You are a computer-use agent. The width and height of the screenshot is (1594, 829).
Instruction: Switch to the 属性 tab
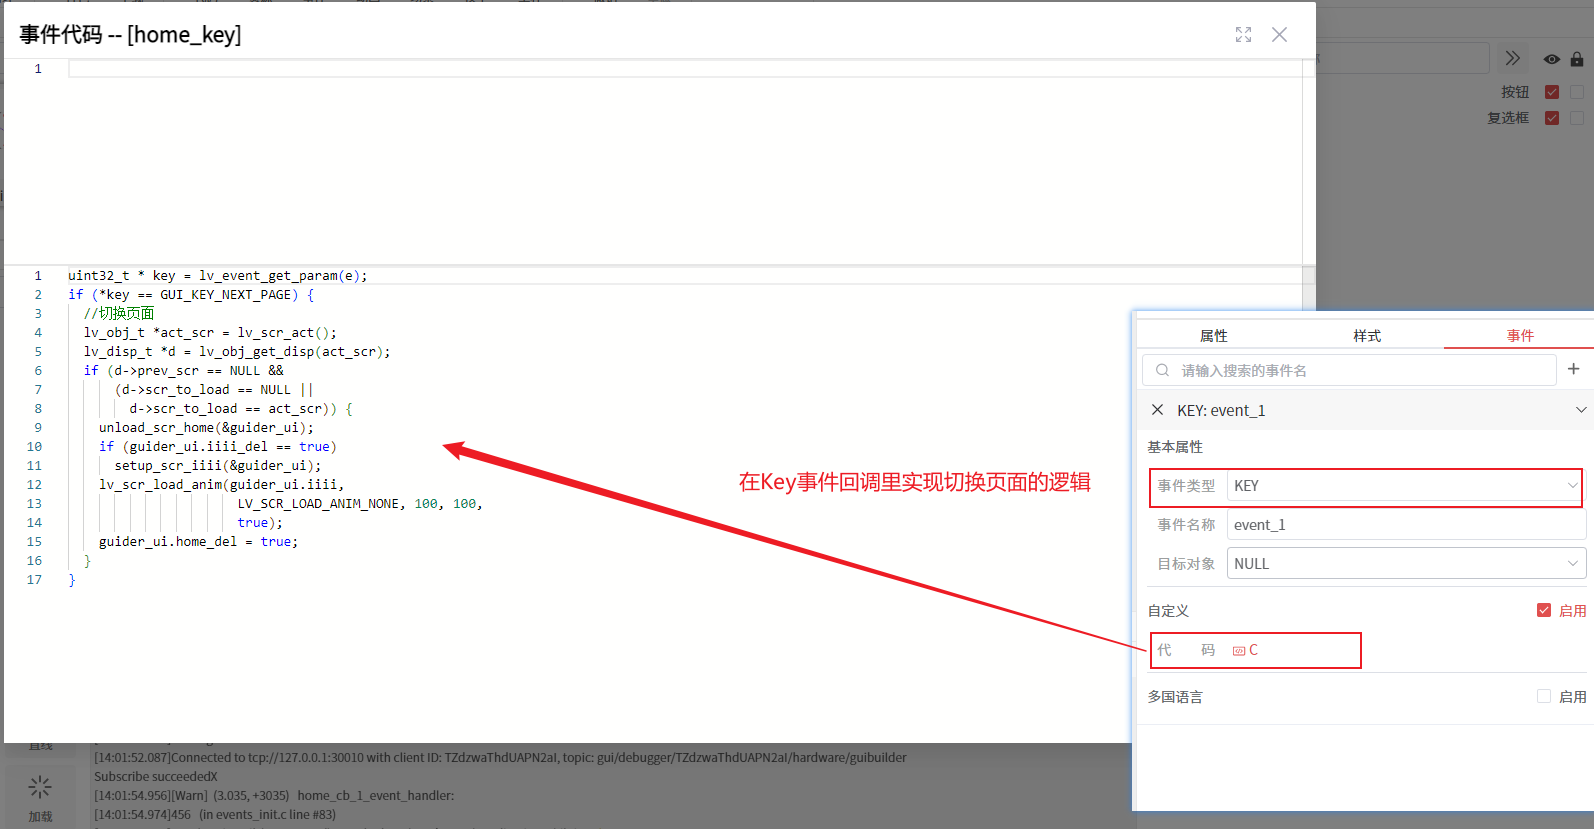point(1214,336)
